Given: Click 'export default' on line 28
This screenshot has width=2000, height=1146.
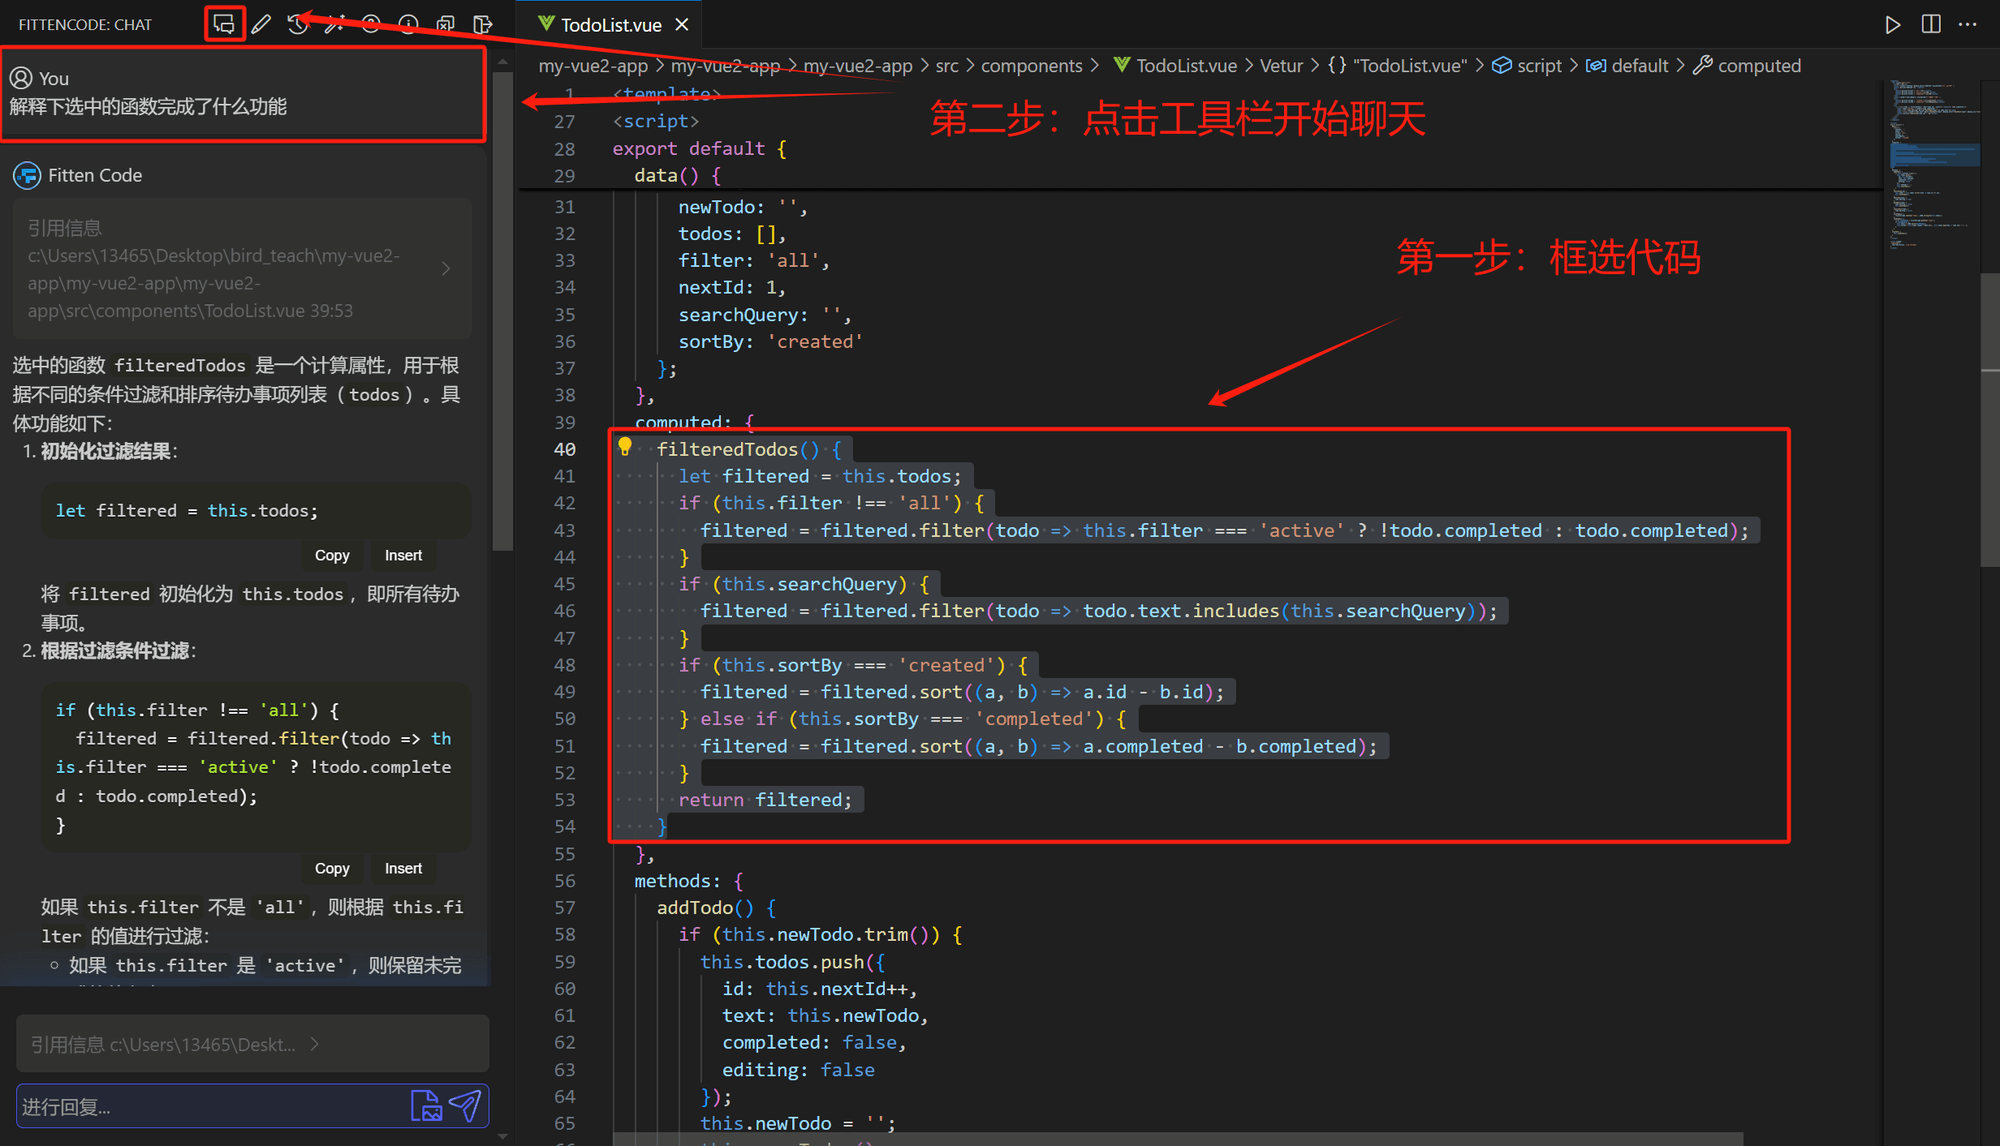Looking at the screenshot, I should [688, 148].
